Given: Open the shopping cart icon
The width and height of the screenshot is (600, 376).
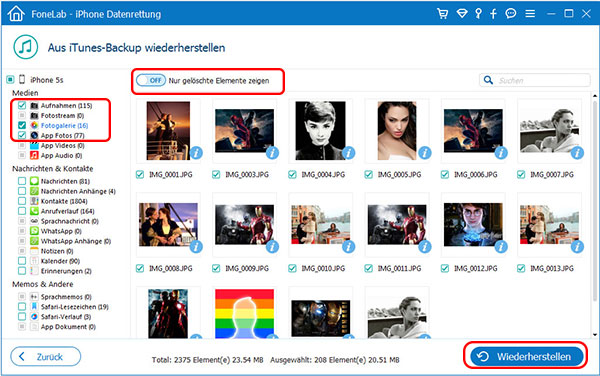Looking at the screenshot, I should click(442, 14).
